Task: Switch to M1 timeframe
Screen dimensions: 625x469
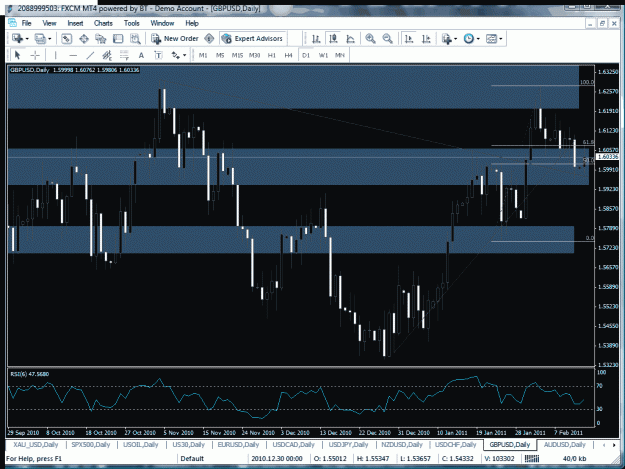Action: [x=203, y=55]
